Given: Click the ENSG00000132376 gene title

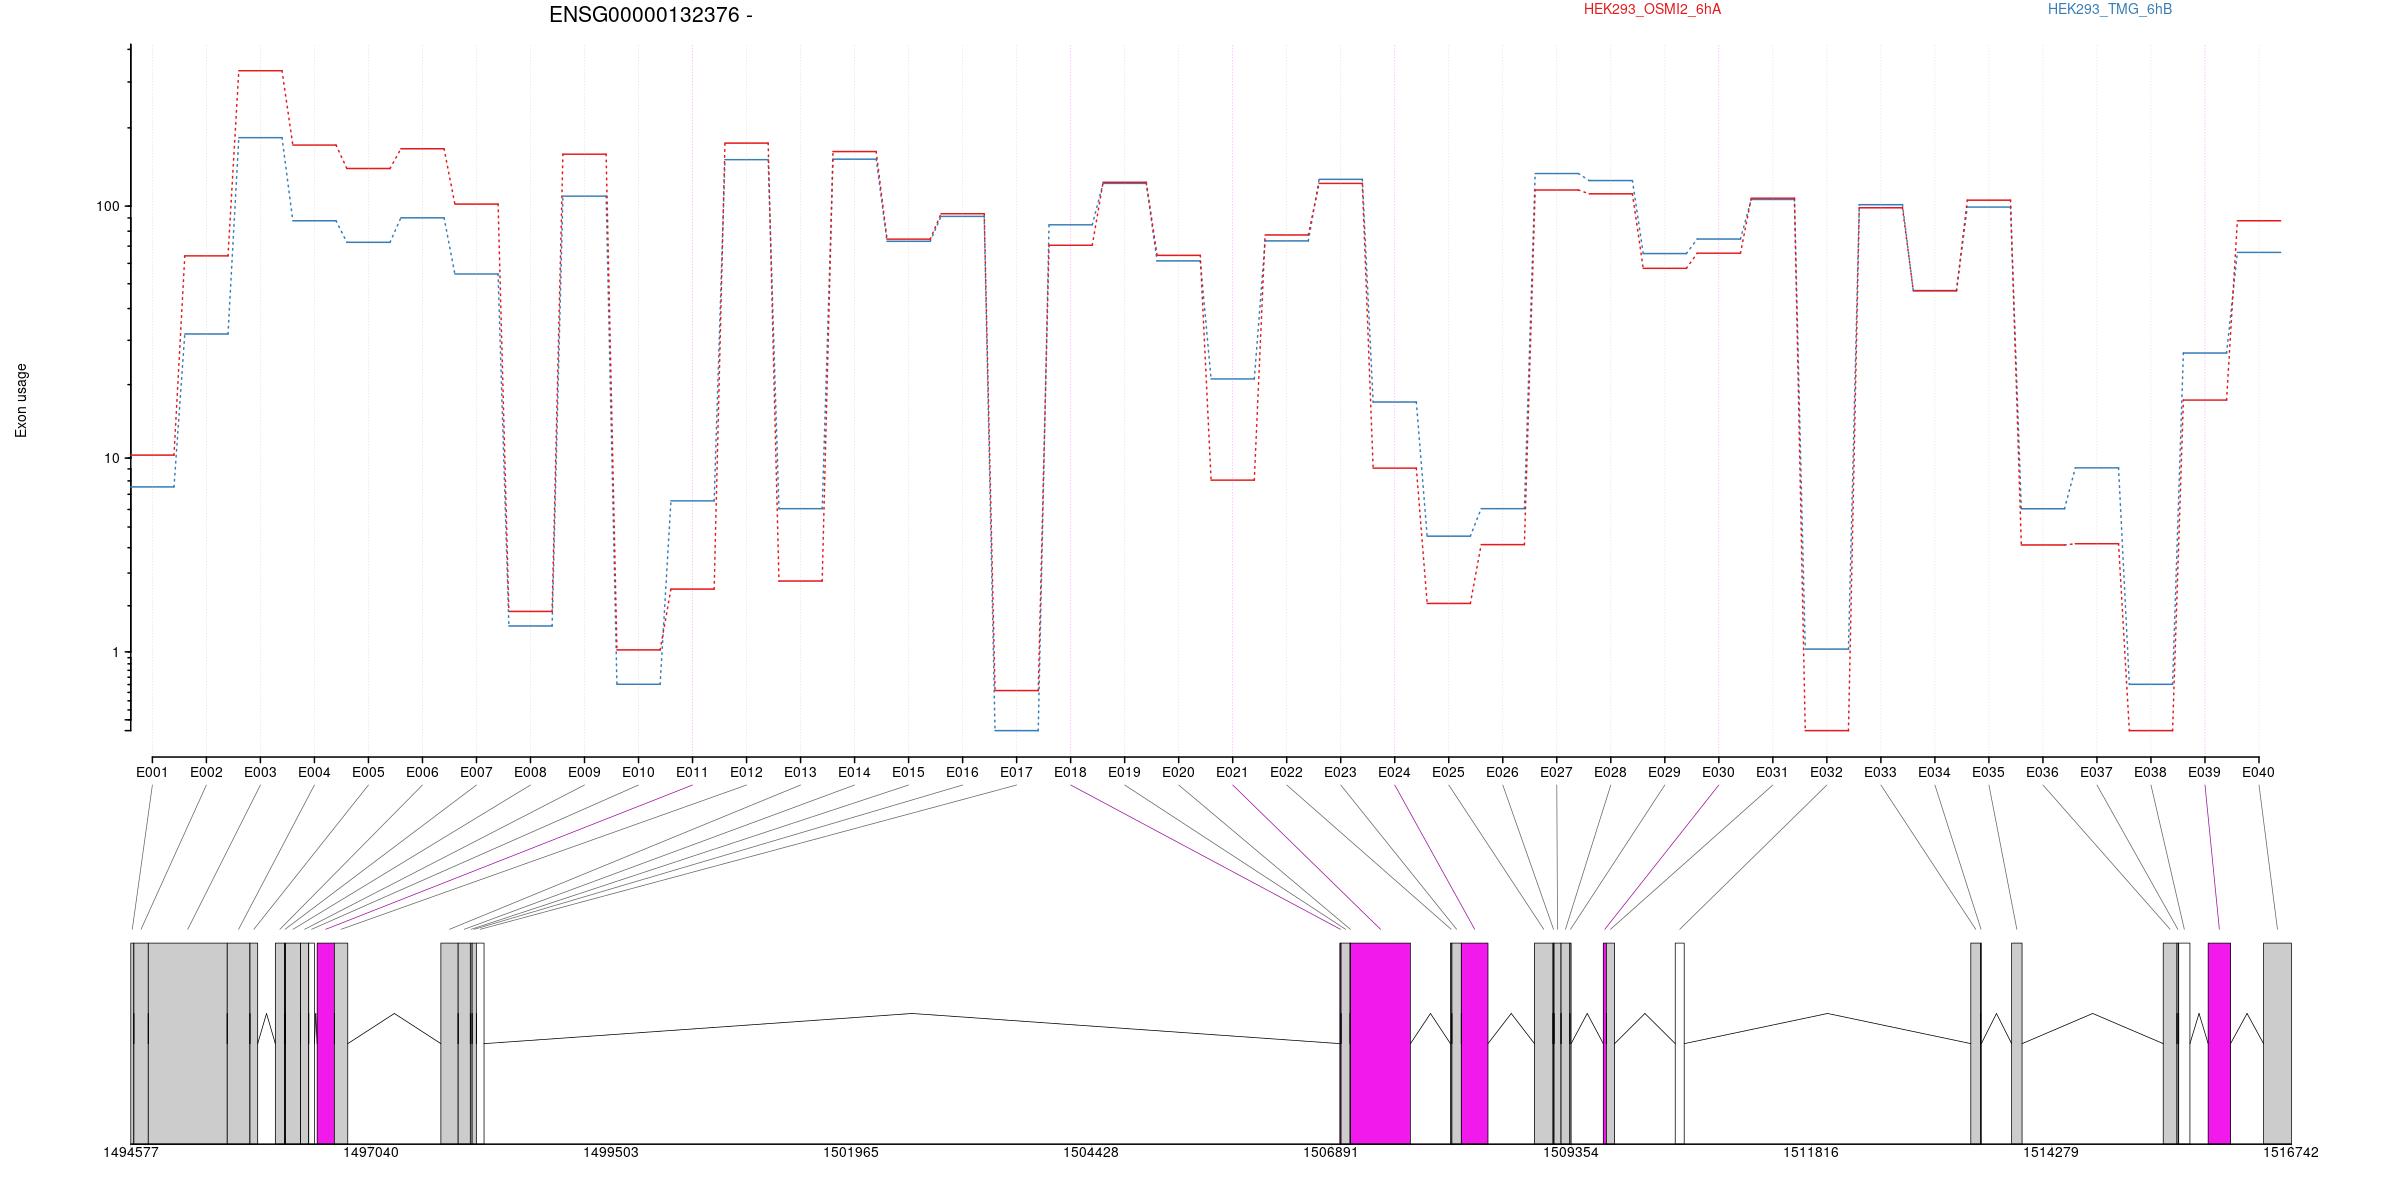Looking at the screenshot, I should point(651,15).
